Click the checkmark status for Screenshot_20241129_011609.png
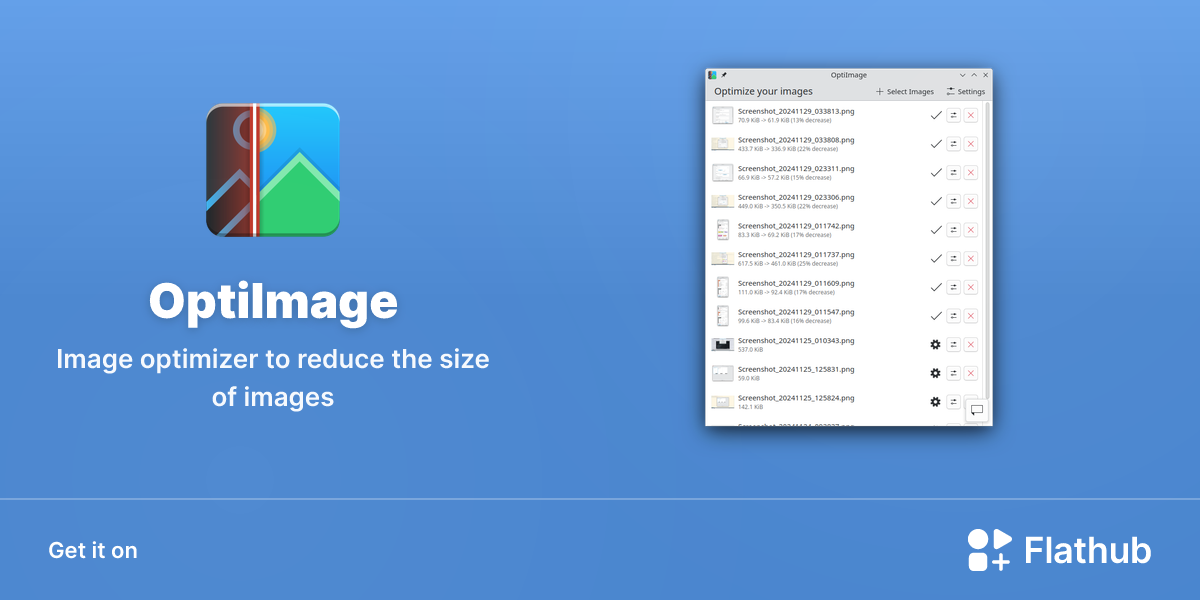Screen dimensions: 1200x600 [936, 287]
